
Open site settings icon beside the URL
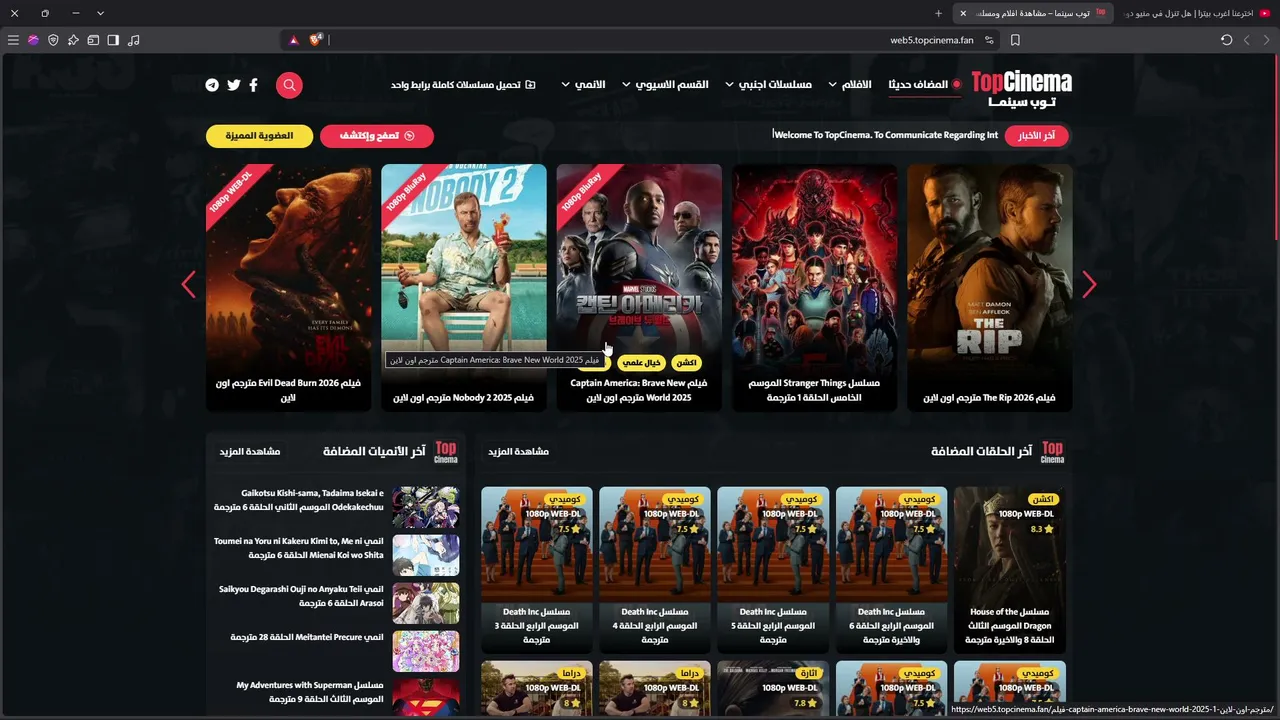[989, 40]
